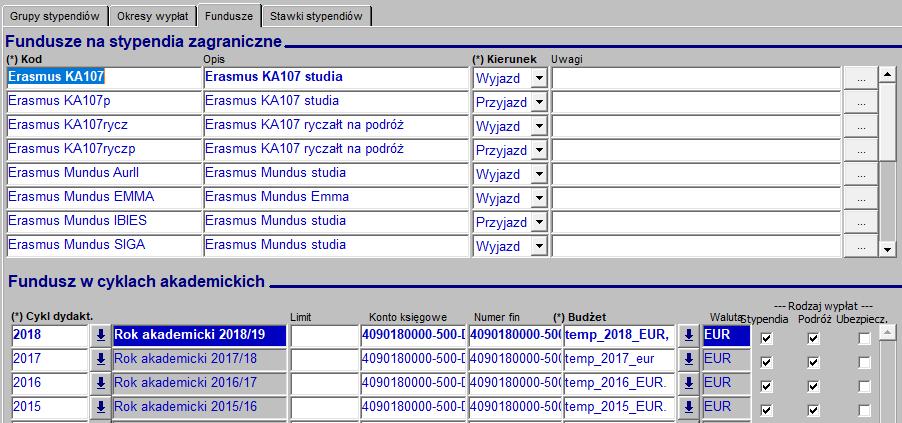Image resolution: width=902 pixels, height=423 pixels.
Task: Open notes editor button for Erasmus Mundus Aurll
Action: tap(861, 174)
